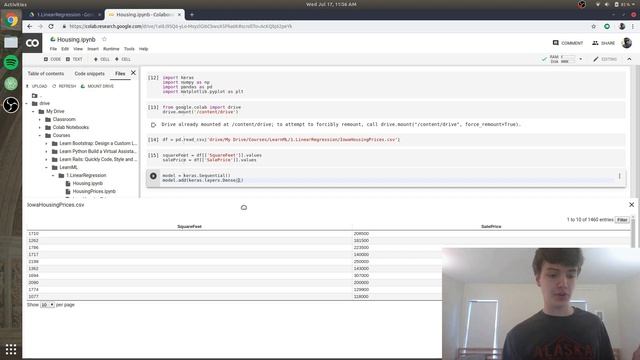
Task: Close the IowaHousingPrices.csv viewer
Action: click(631, 204)
